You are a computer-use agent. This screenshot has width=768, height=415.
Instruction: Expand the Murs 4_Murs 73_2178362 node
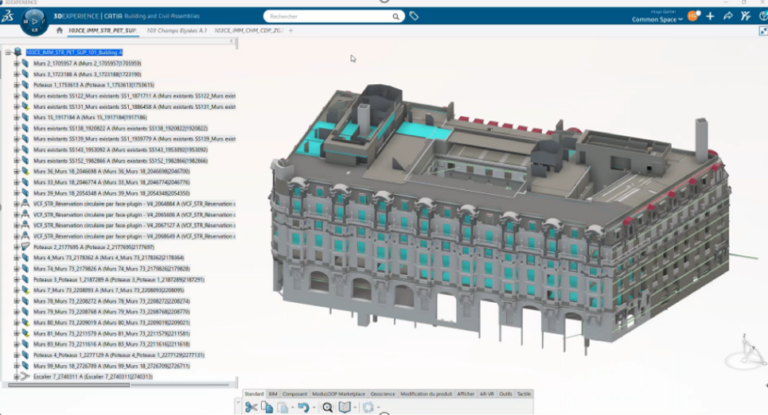[17, 258]
